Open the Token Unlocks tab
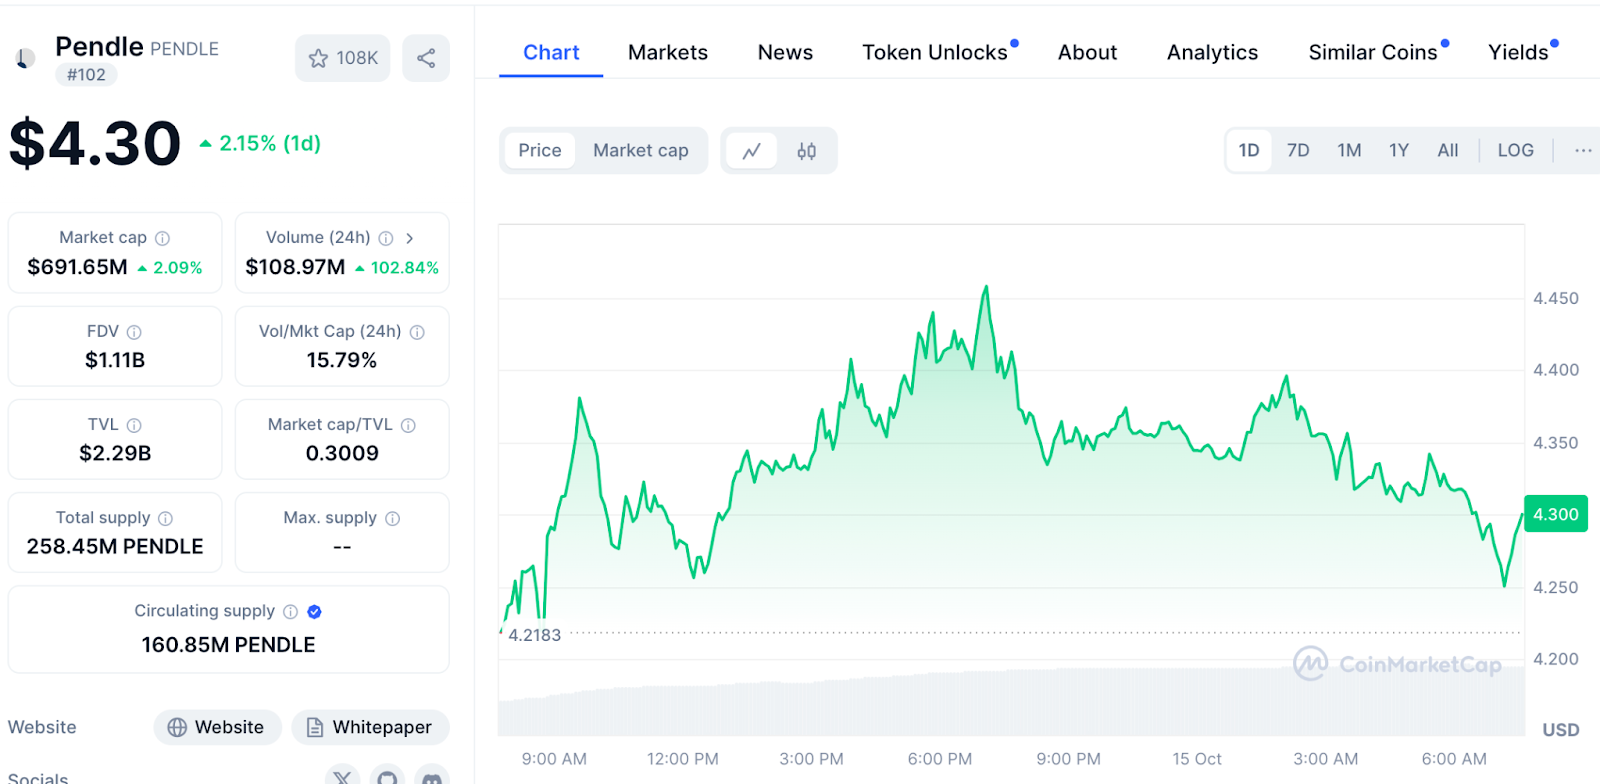The image size is (1600, 784). click(936, 52)
